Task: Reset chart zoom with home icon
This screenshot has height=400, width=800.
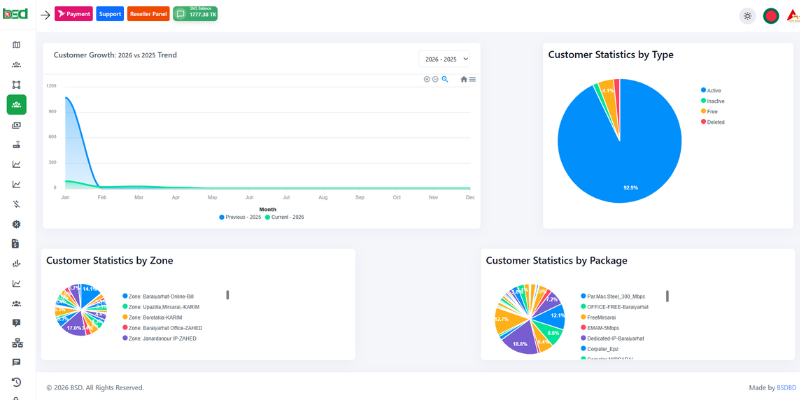Action: [464, 79]
